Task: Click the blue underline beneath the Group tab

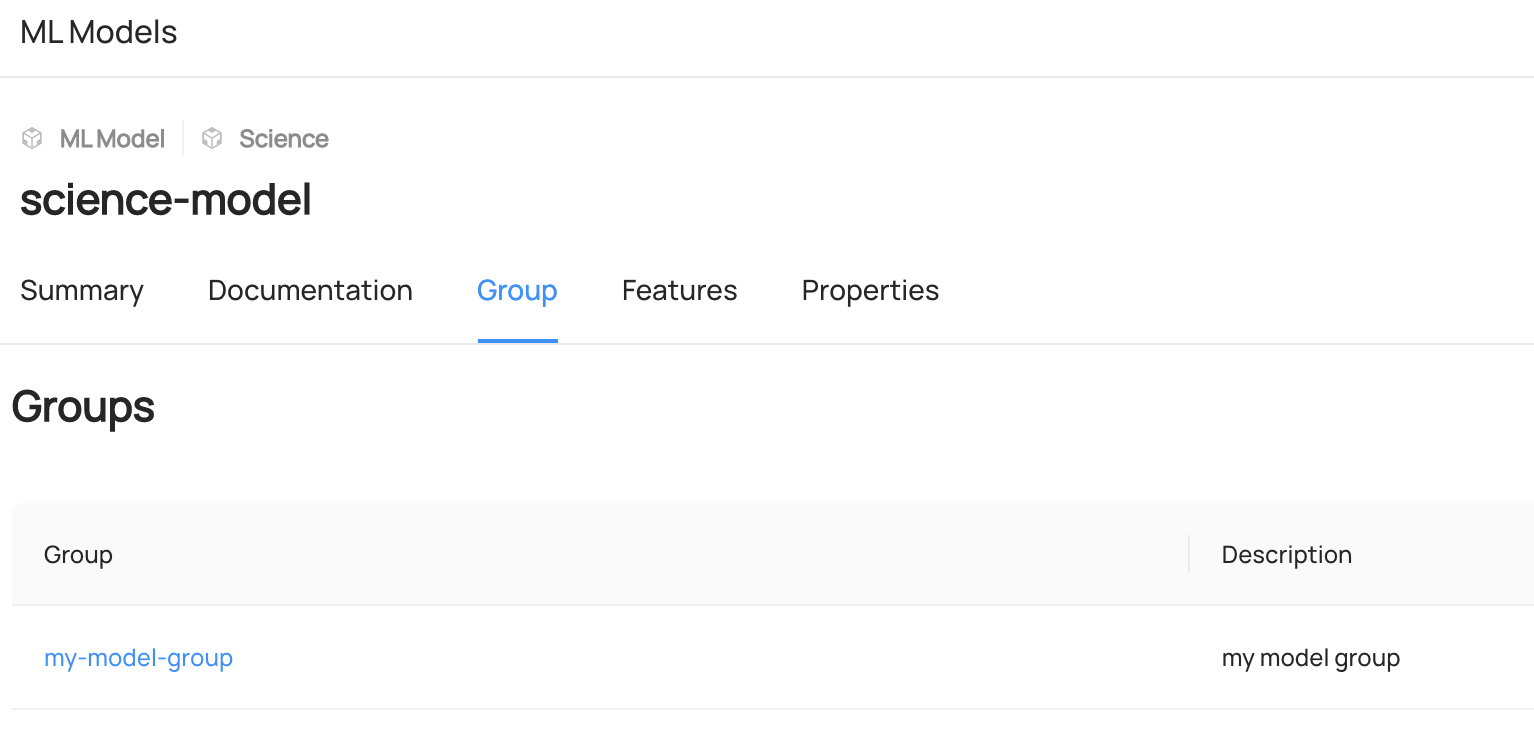Action: [x=517, y=341]
